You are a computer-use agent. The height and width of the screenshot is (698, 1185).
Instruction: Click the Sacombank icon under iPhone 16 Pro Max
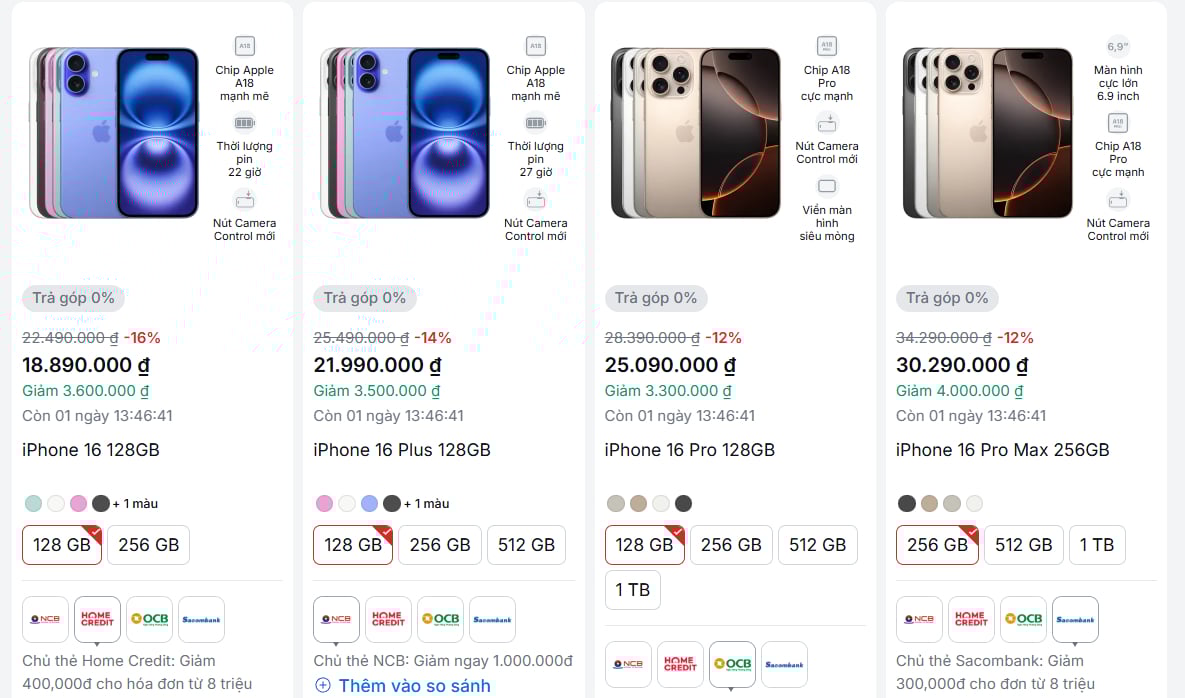pos(1075,619)
